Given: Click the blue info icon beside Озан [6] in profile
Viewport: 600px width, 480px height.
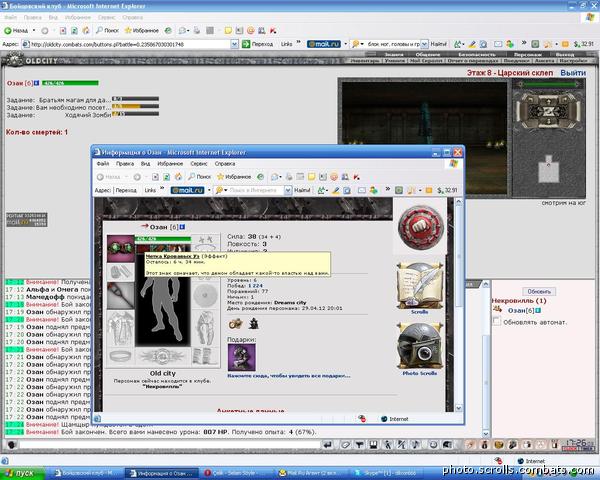Looking at the screenshot, I should (x=182, y=227).
